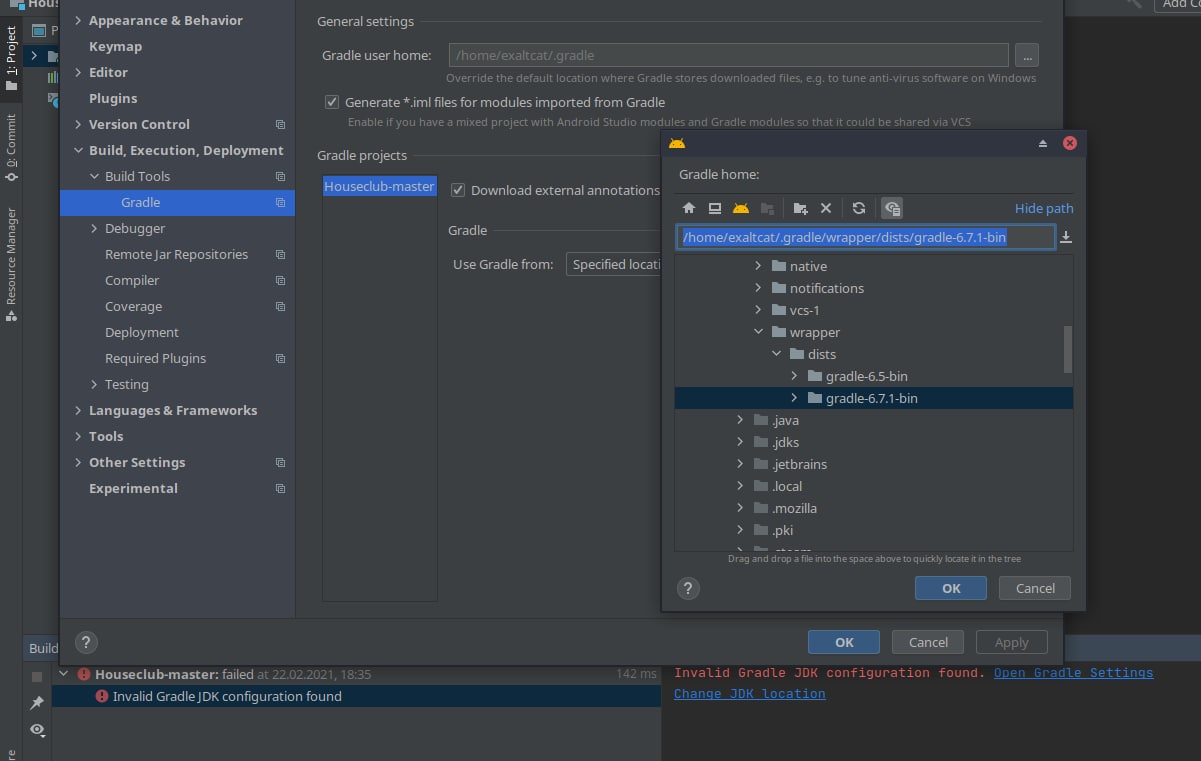Browse Gradle user home with ... button
The width and height of the screenshot is (1201, 761).
[x=1027, y=55]
